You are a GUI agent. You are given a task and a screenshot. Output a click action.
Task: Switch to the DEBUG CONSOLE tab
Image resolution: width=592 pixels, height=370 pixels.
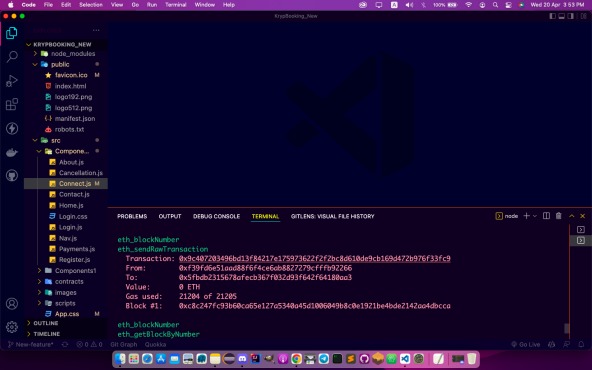[x=216, y=216]
